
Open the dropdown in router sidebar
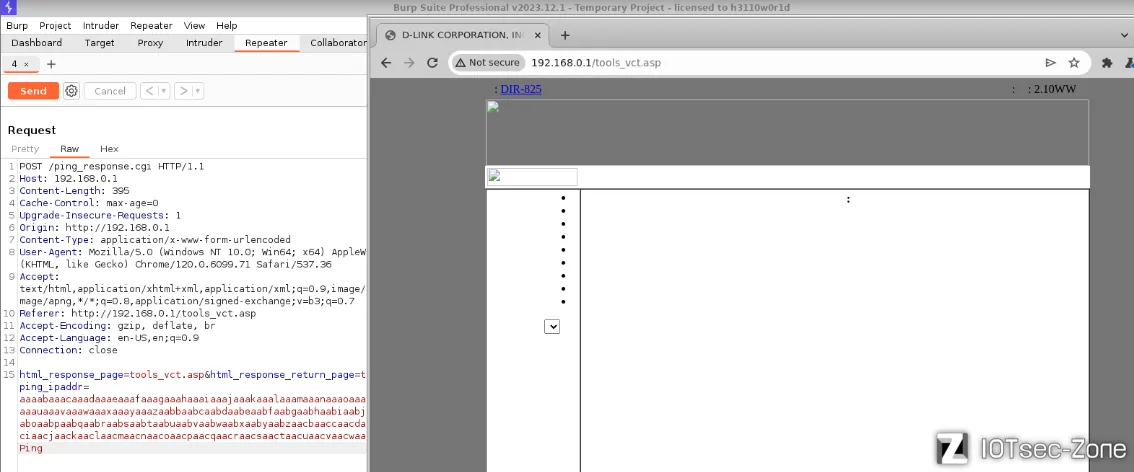coord(552,327)
